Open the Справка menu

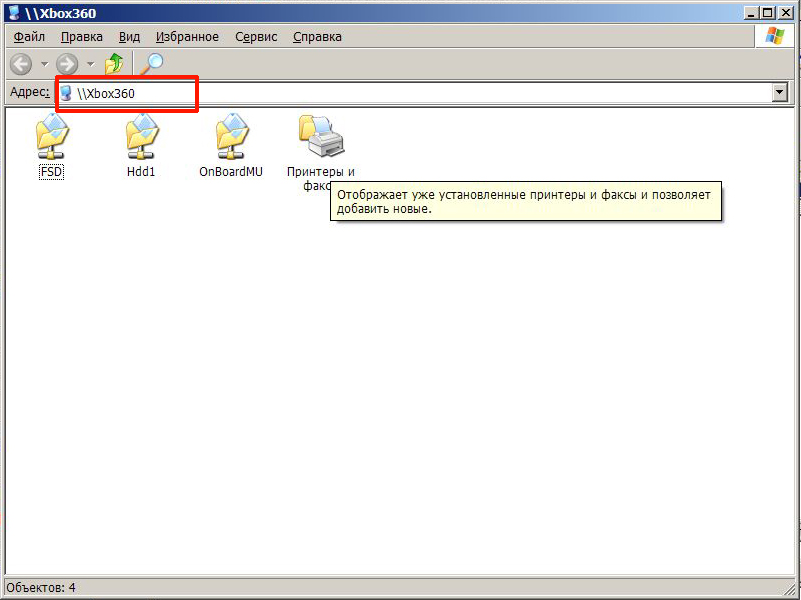tap(317, 37)
